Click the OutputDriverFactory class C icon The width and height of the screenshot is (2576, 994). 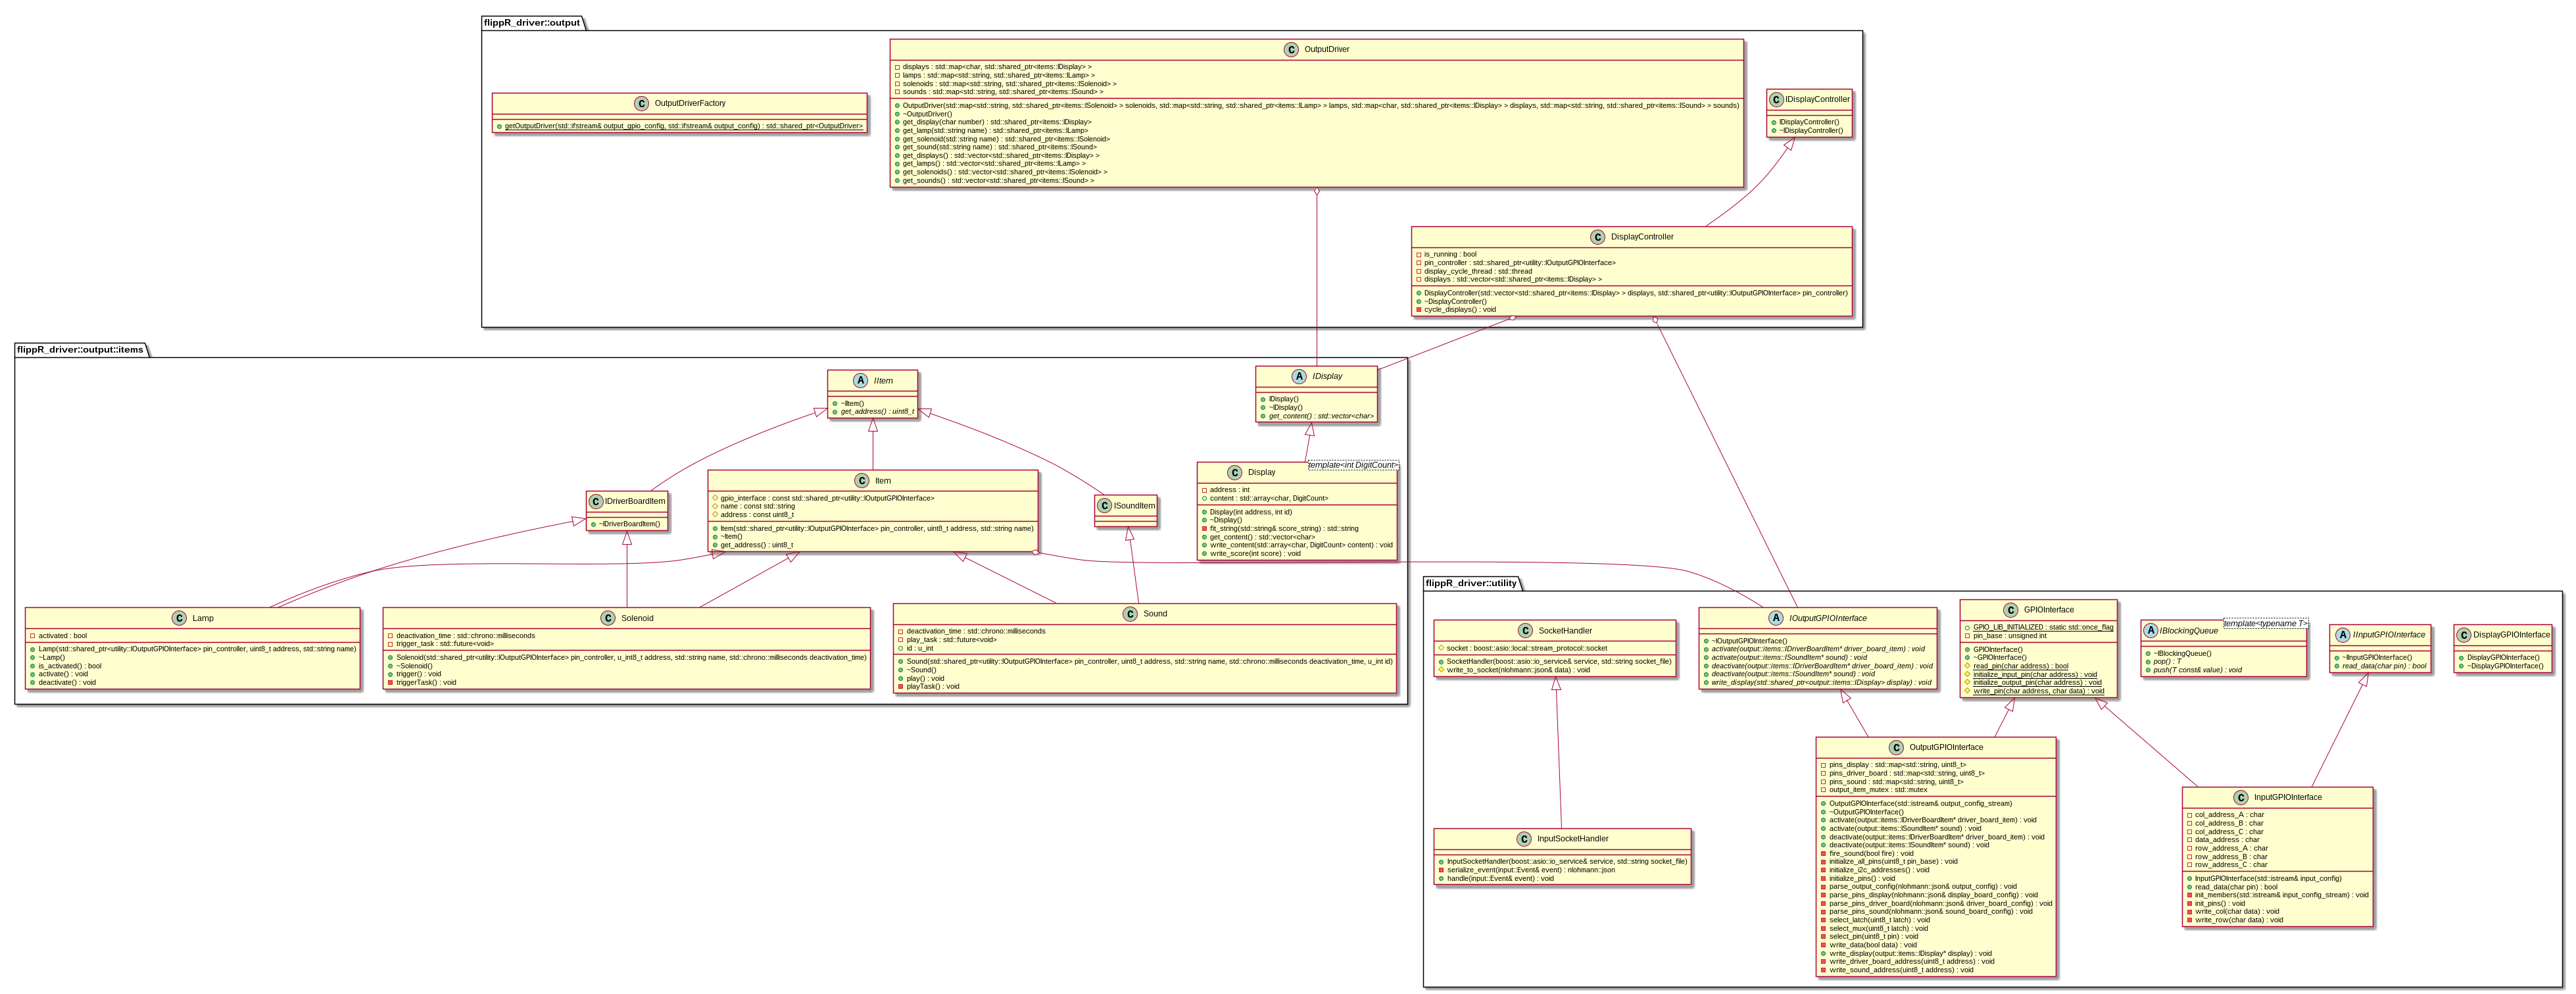point(641,103)
